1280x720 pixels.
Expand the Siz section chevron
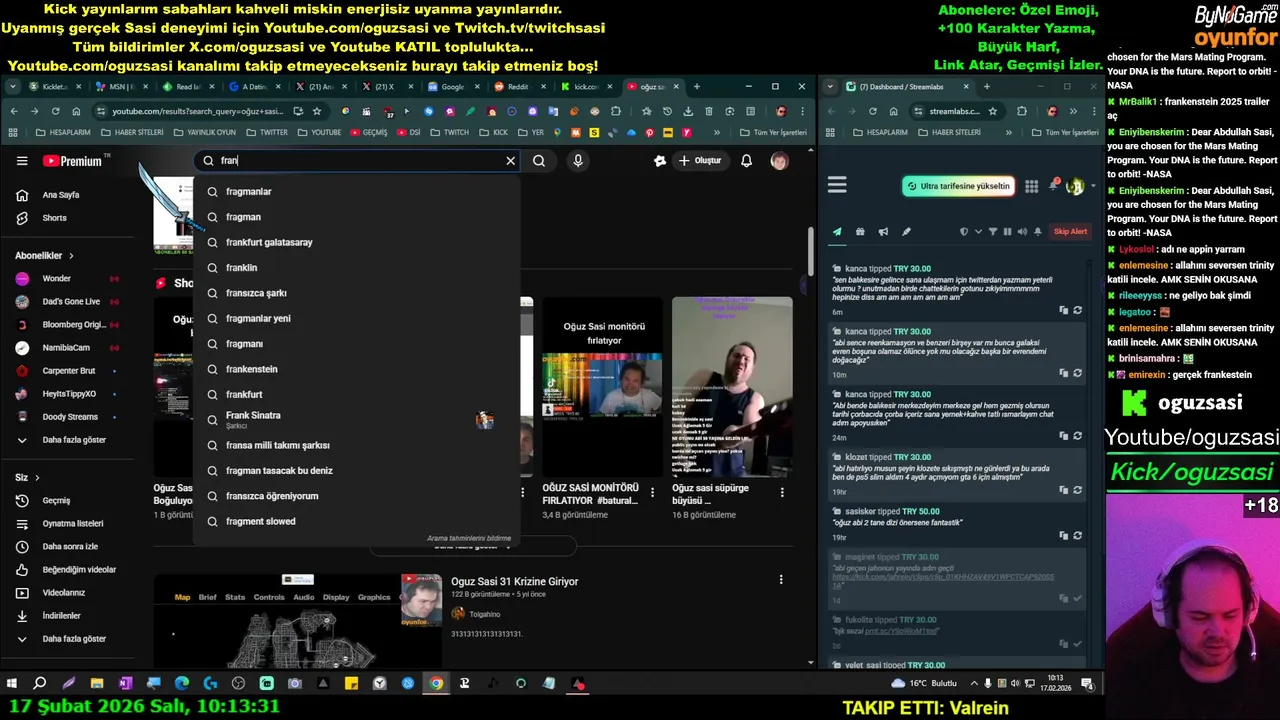[37, 478]
